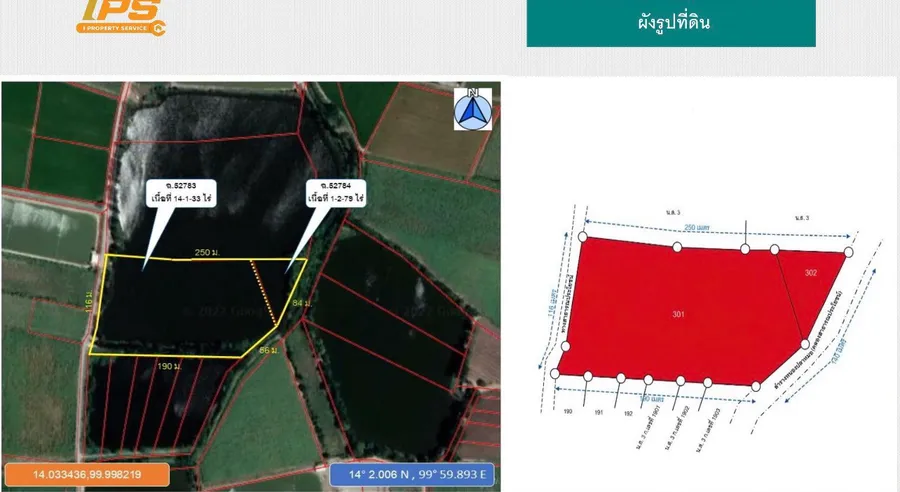Click the green 116 ม. side label
900x492 pixels.
90,299
